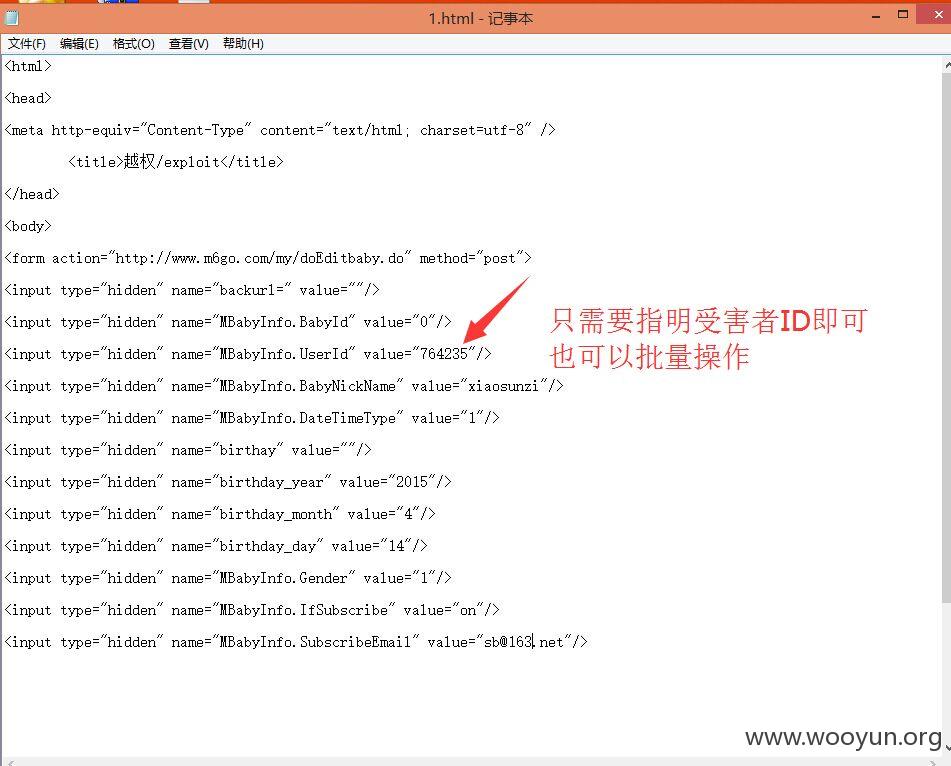951x766 pixels.
Task: Click the <html> opening tag line
Action: [28, 66]
